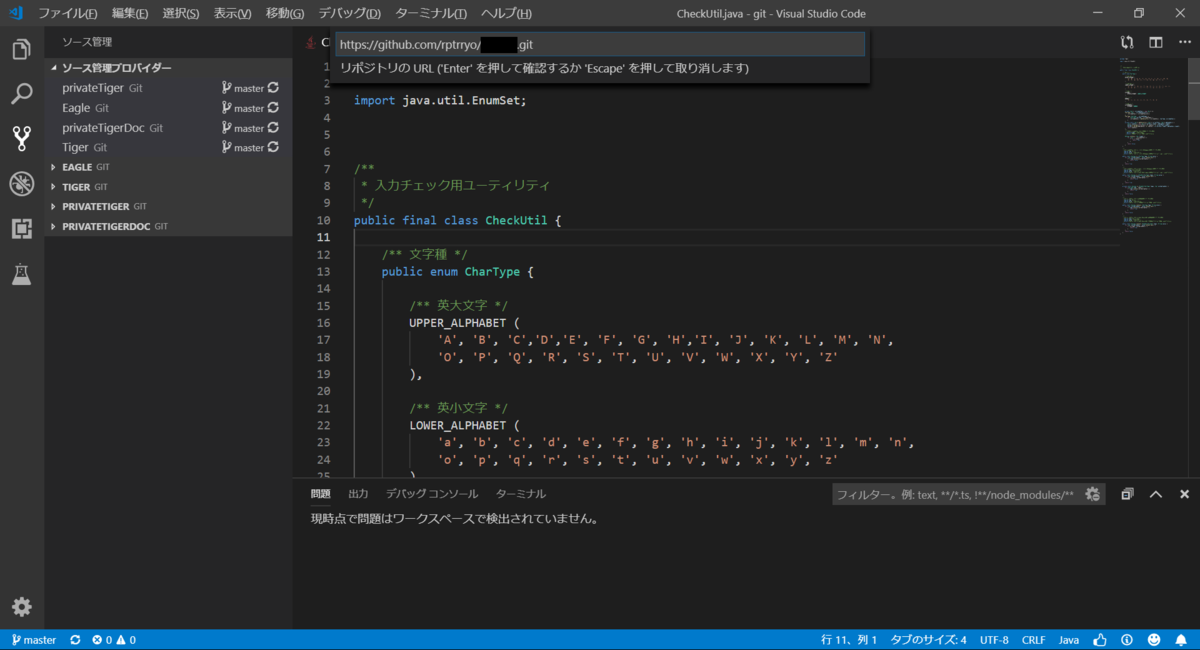Sync changes for Eagle repository

[x=273, y=108]
